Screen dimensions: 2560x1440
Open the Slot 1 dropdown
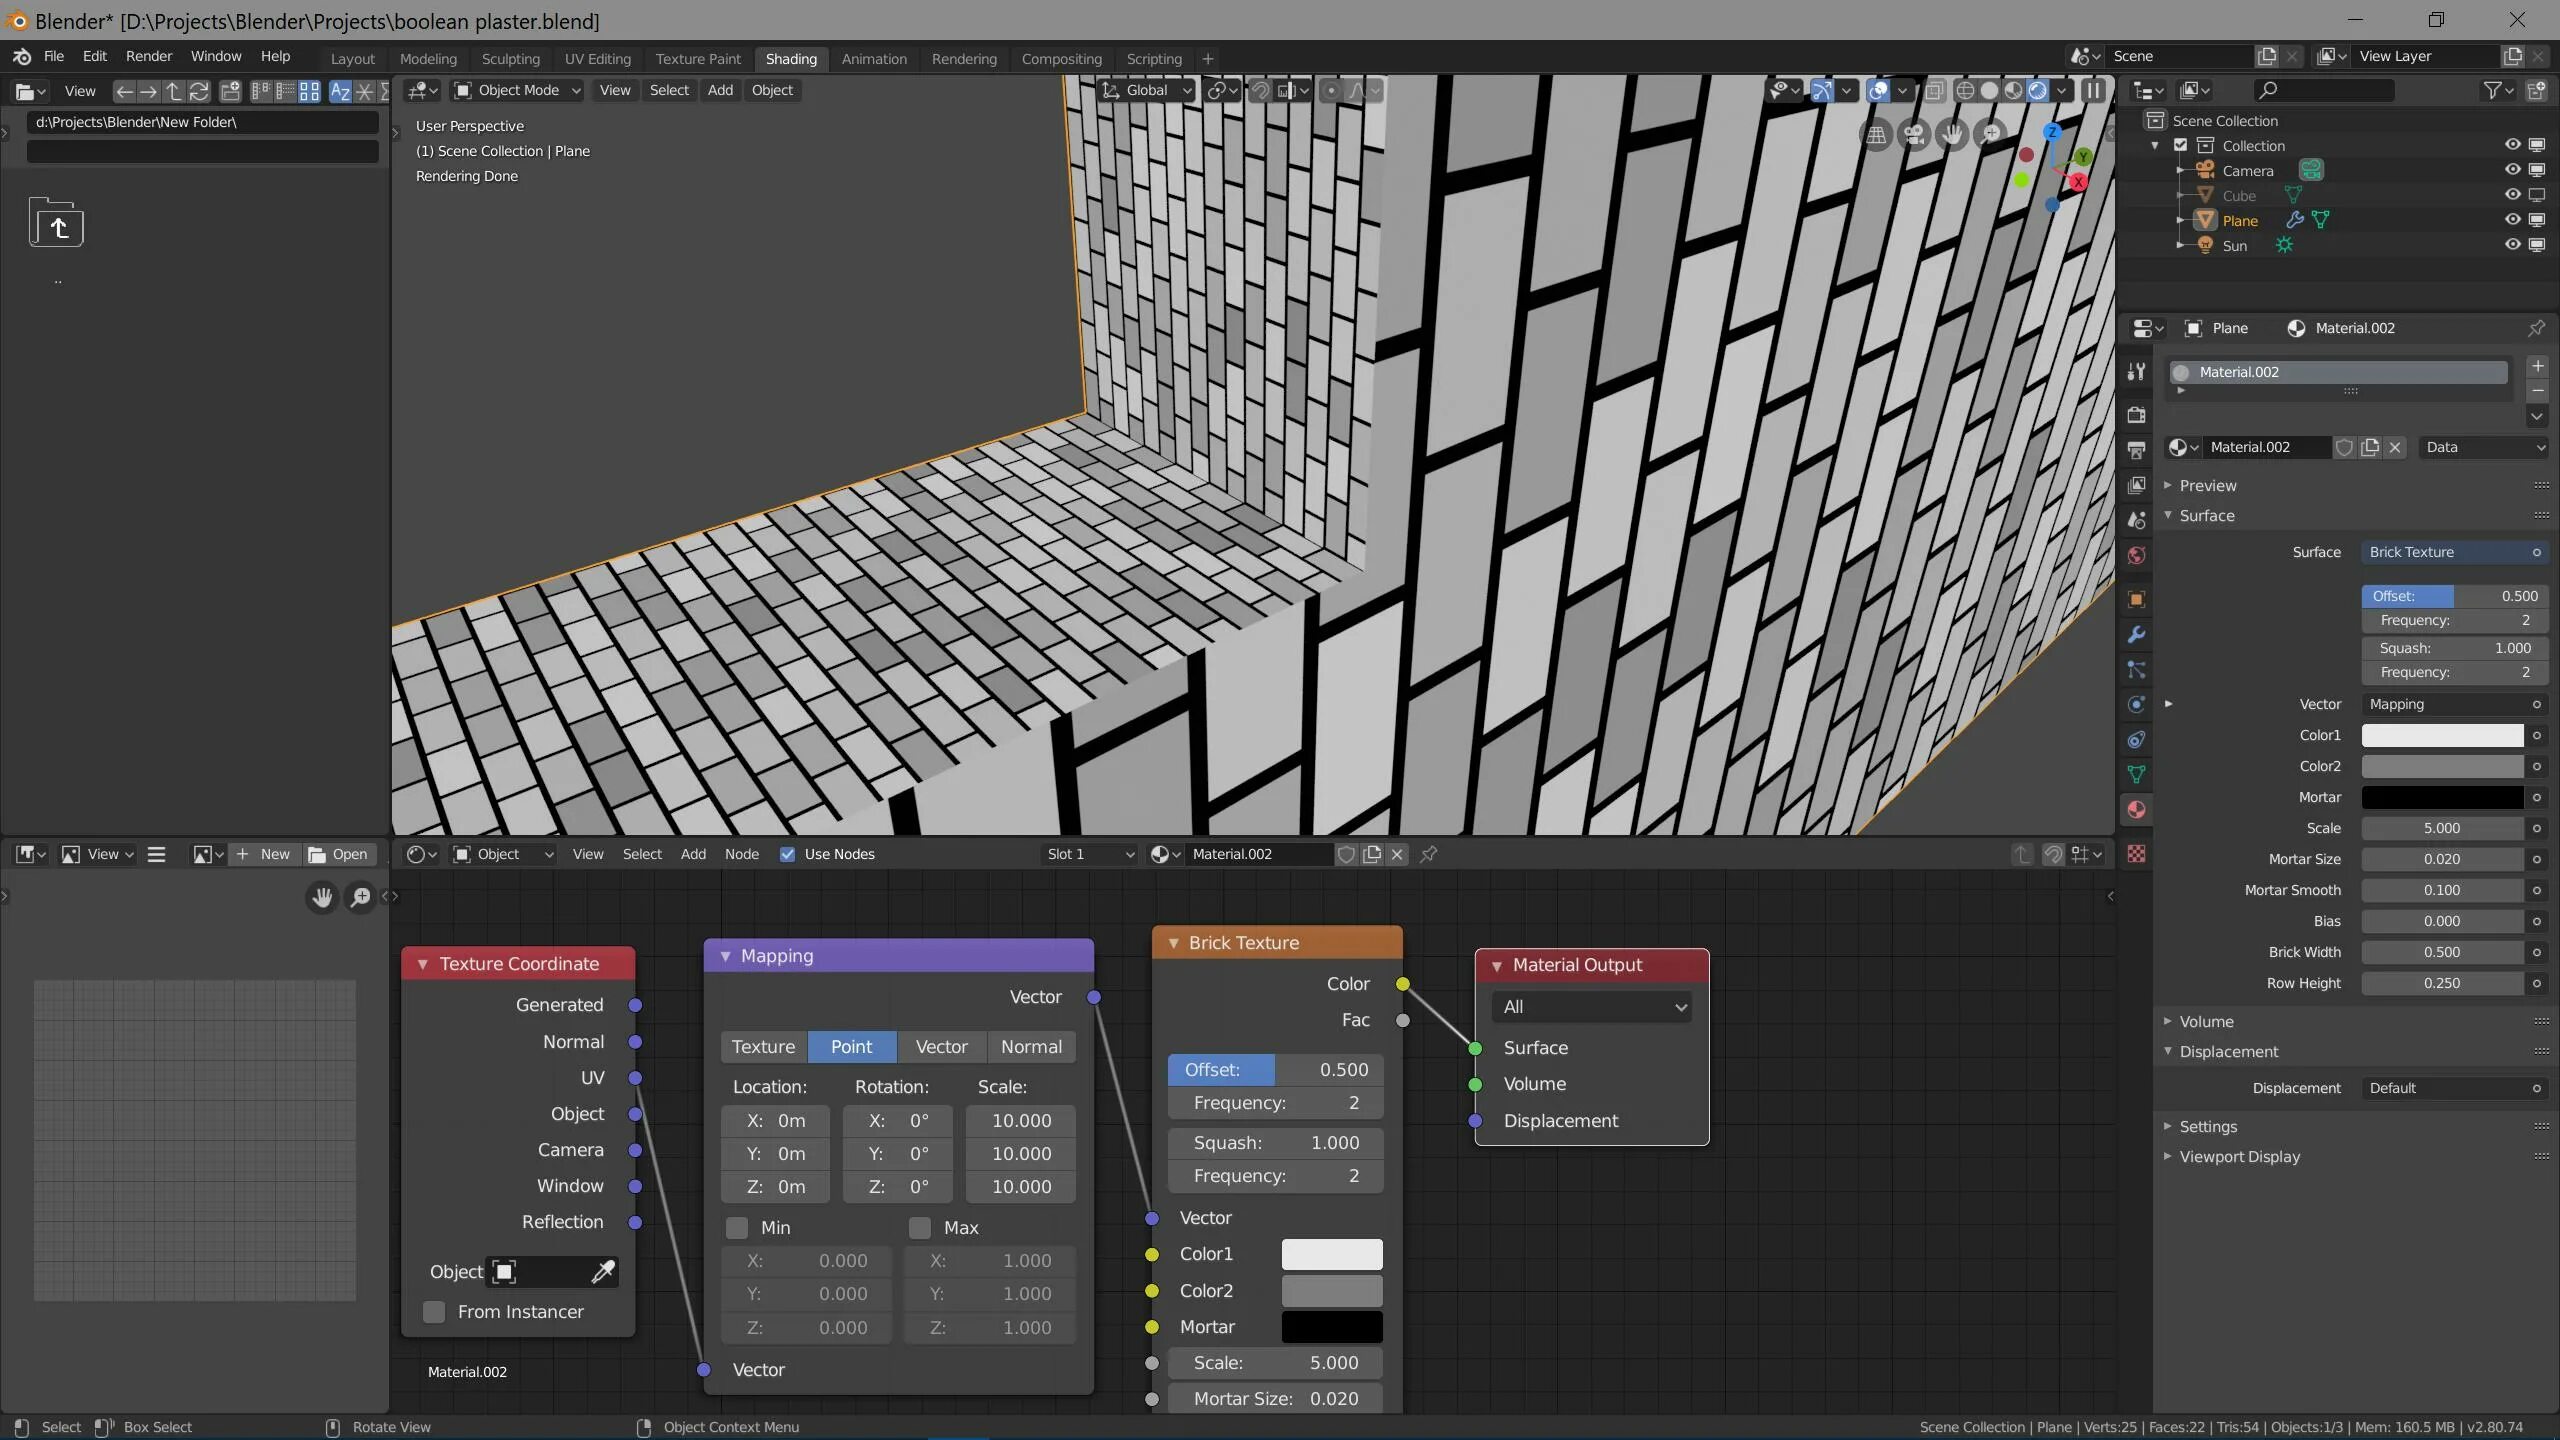pos(1089,854)
